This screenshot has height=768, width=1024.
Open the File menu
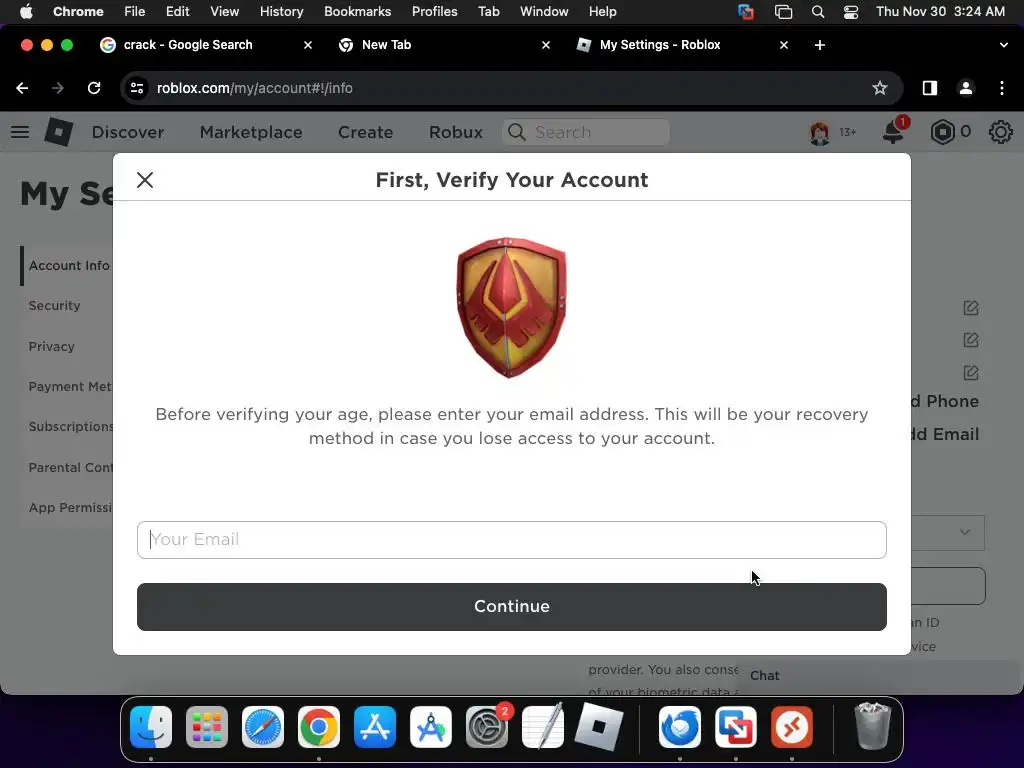click(x=135, y=11)
